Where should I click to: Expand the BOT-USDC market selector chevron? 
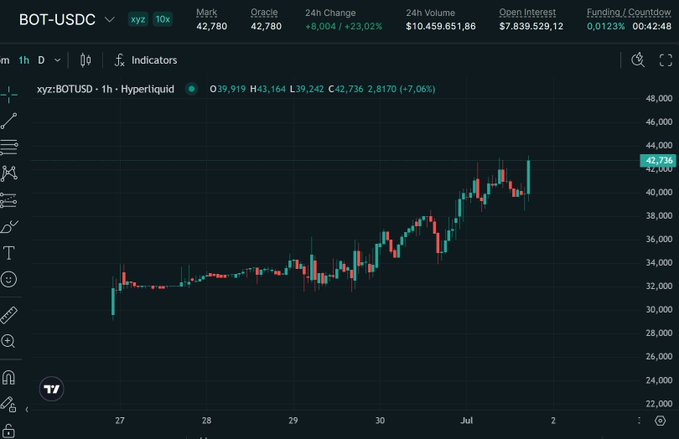pos(110,19)
